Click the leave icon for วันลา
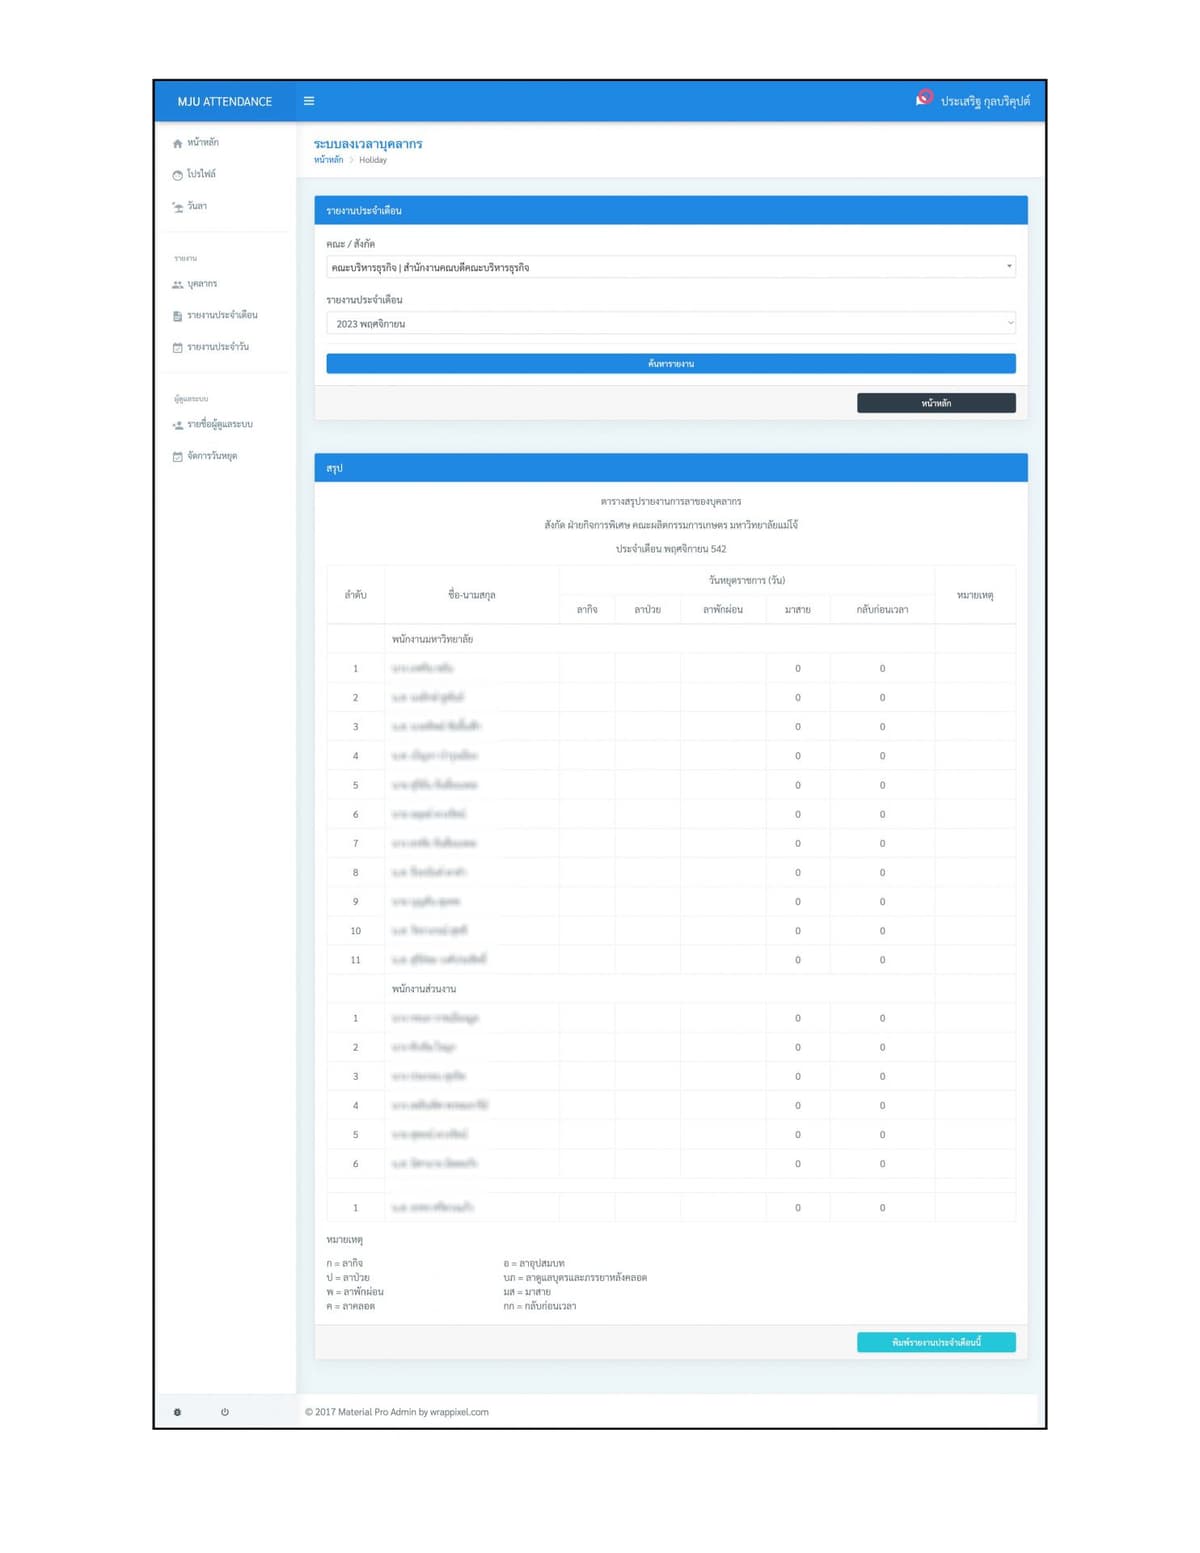1200x1553 pixels. [178, 207]
